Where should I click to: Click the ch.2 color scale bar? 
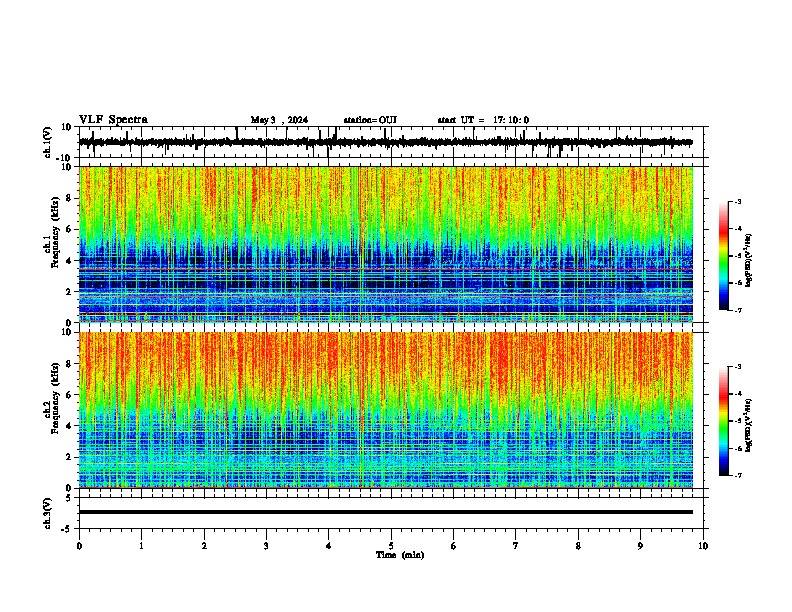coord(724,421)
